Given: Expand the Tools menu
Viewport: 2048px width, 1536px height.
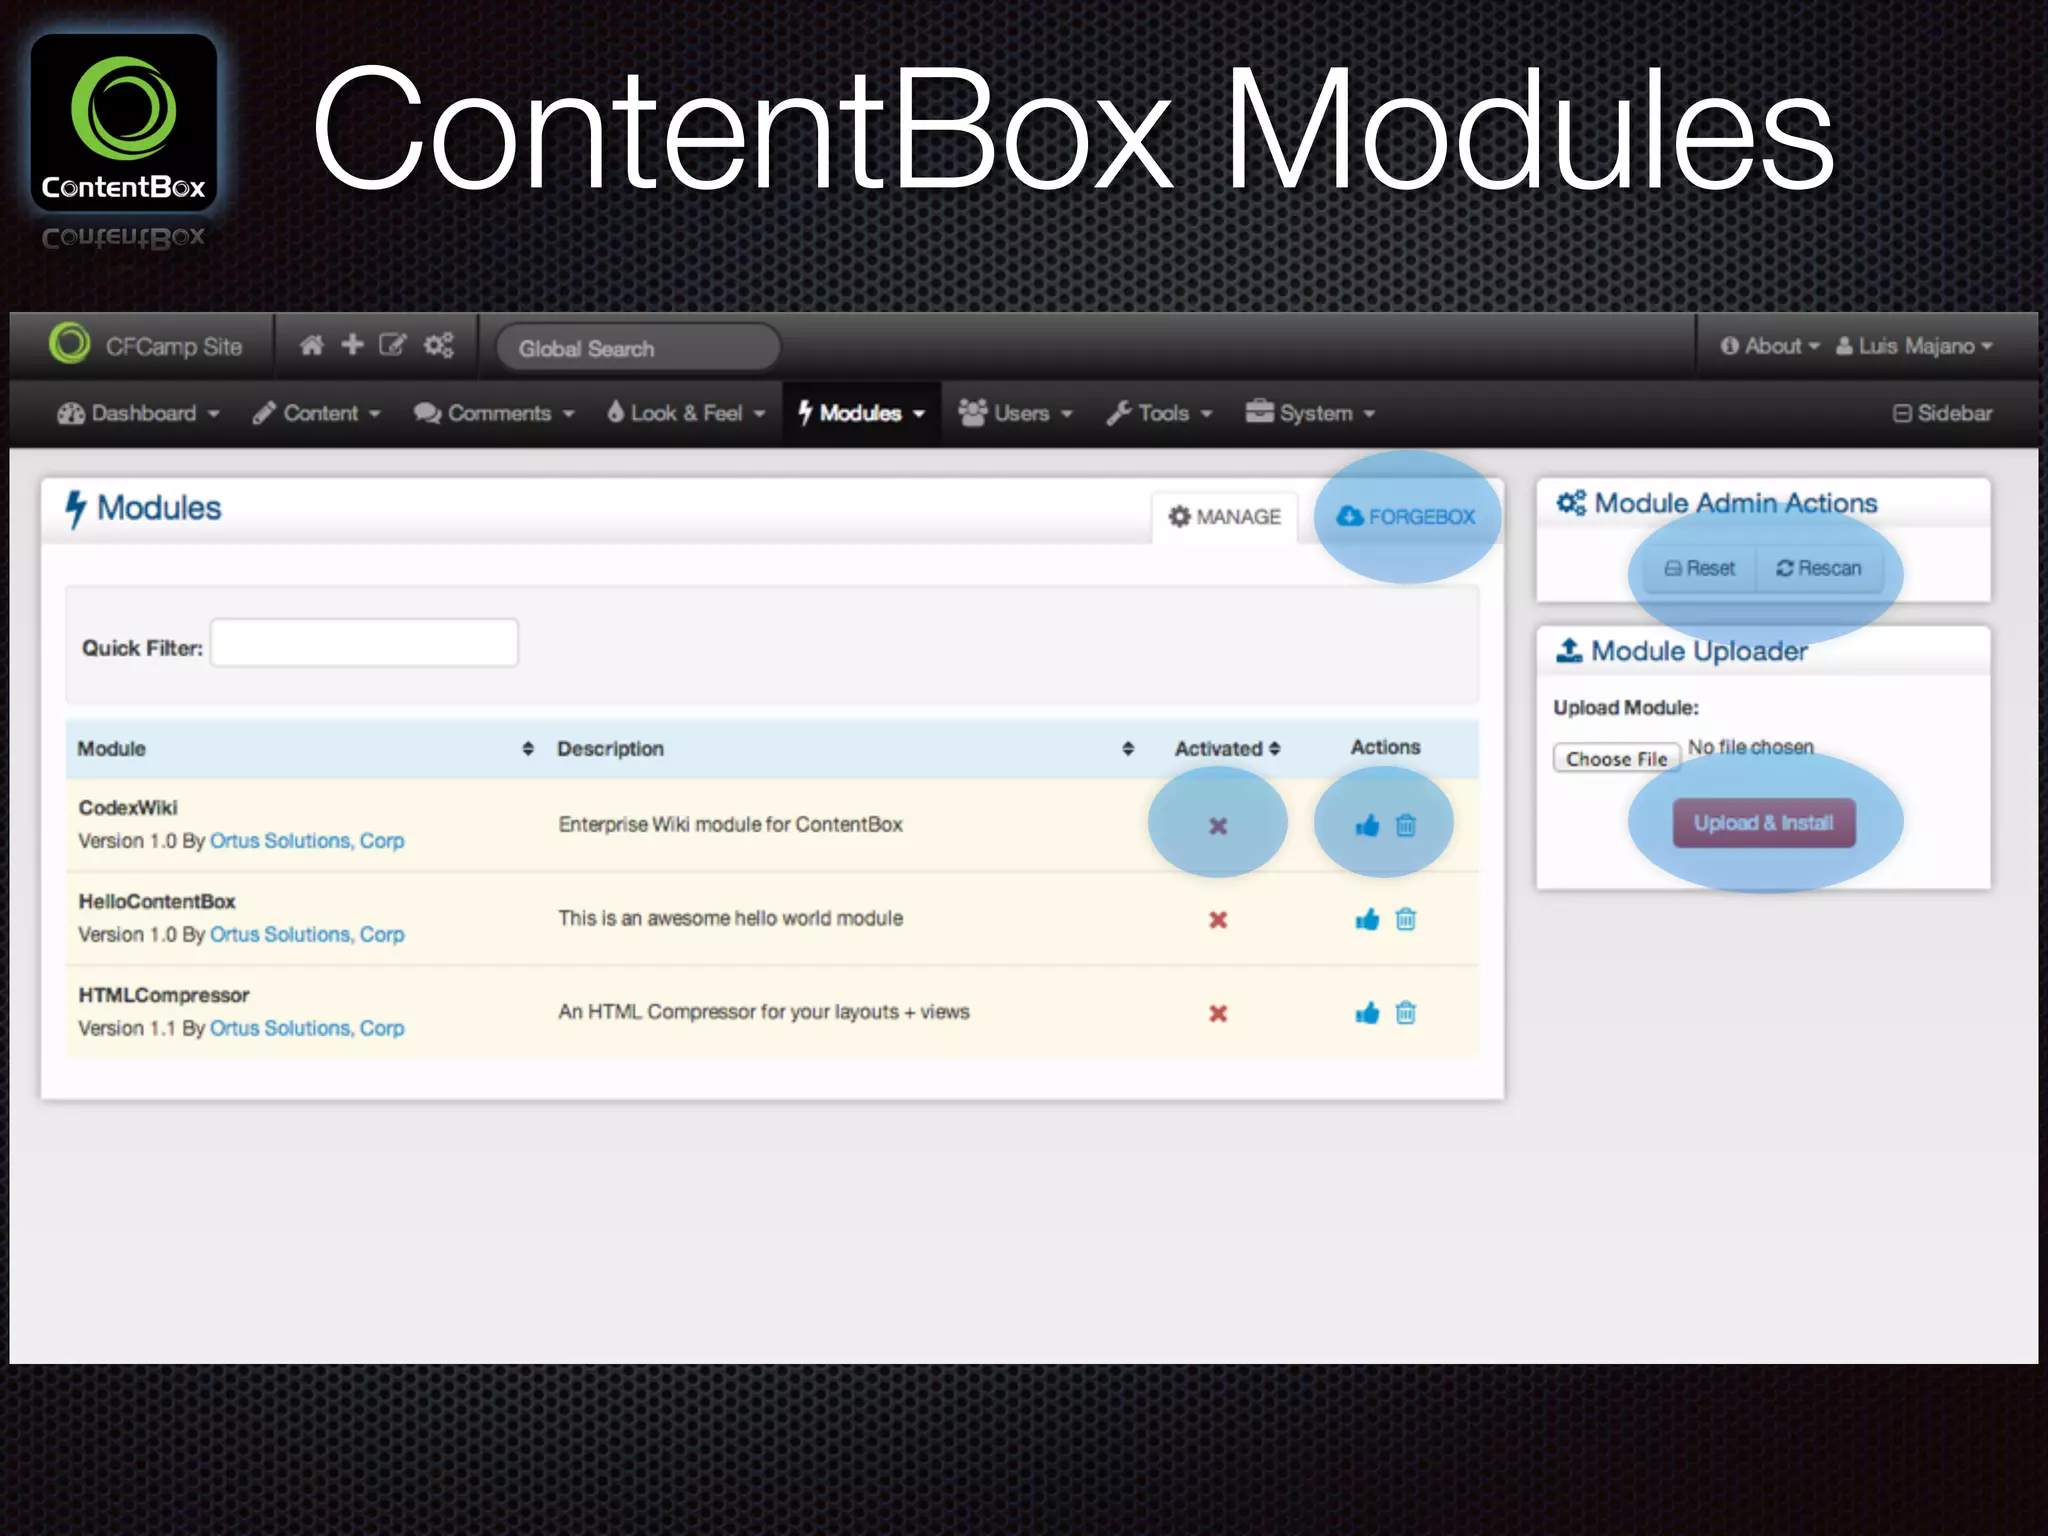Looking at the screenshot, I should coord(1159,414).
